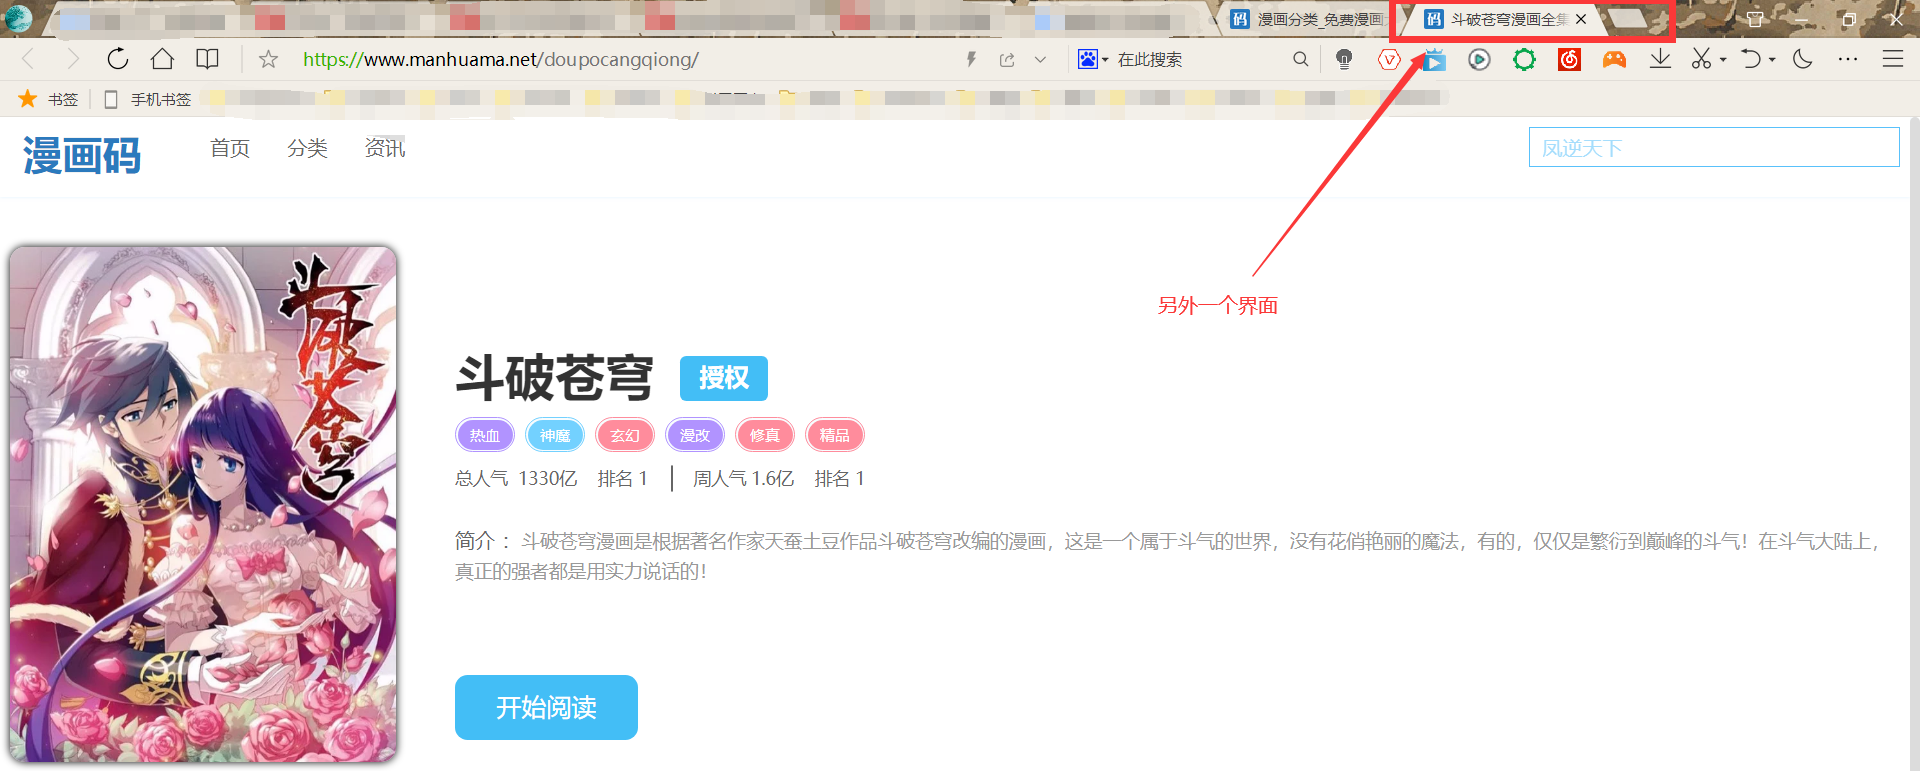
Task: Click the red hexagon V extension icon
Action: [x=1389, y=59]
